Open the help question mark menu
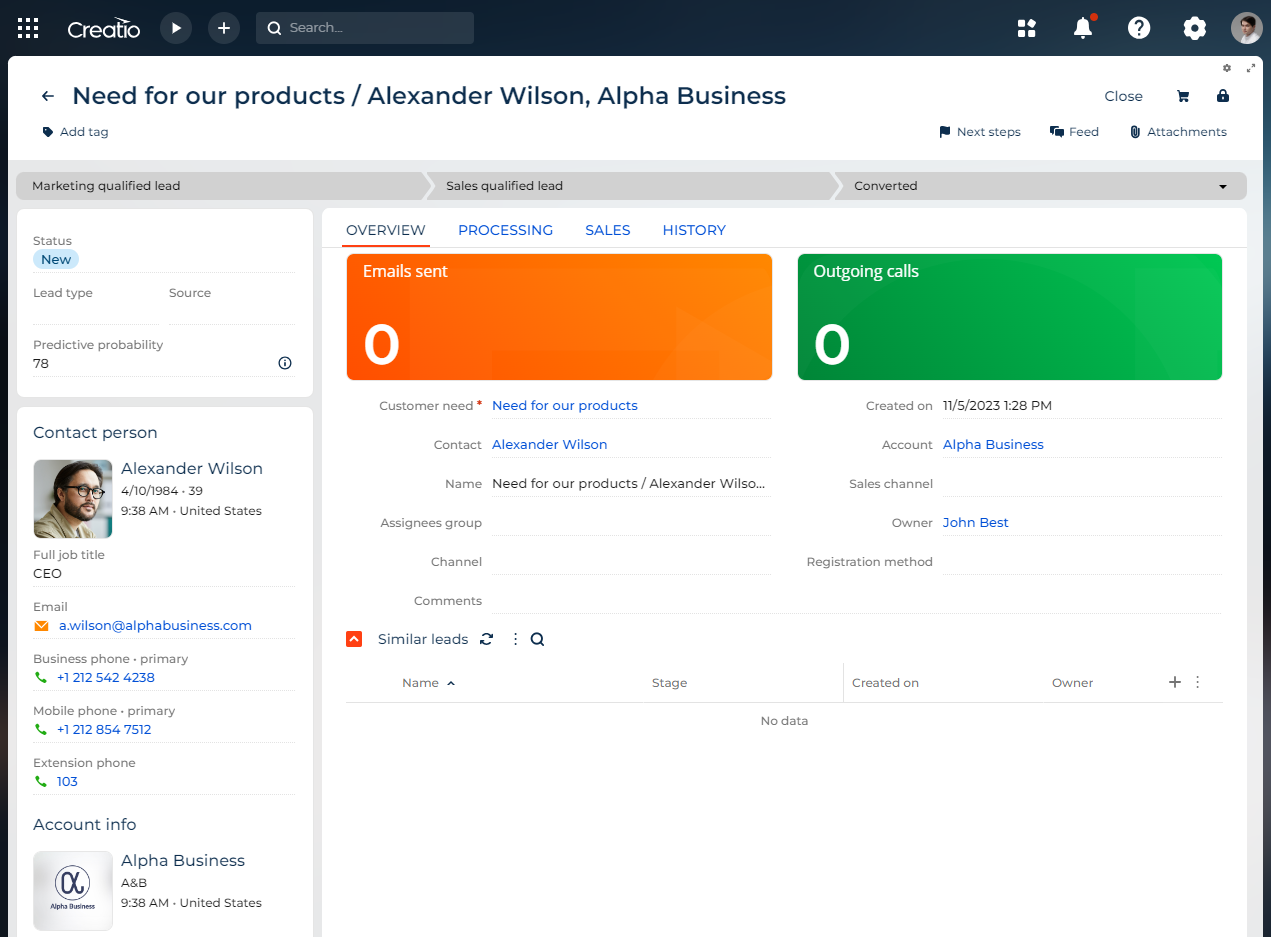 click(x=1139, y=28)
